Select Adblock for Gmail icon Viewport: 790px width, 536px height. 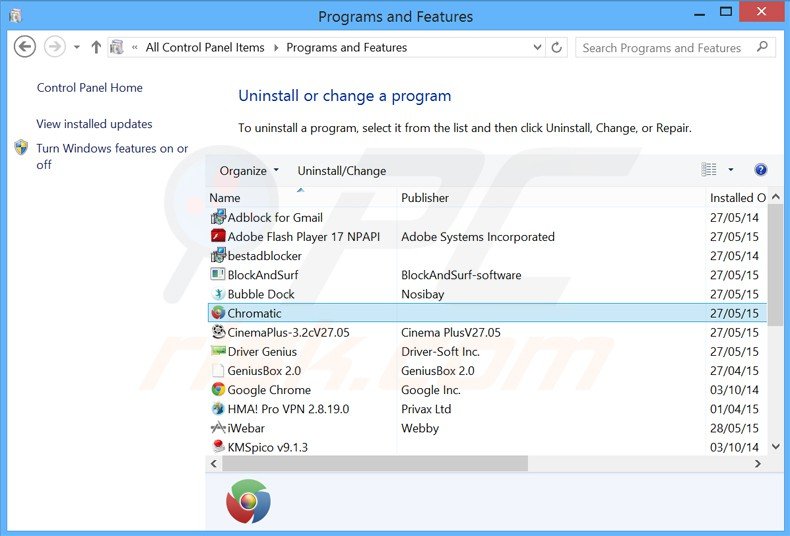tap(218, 217)
